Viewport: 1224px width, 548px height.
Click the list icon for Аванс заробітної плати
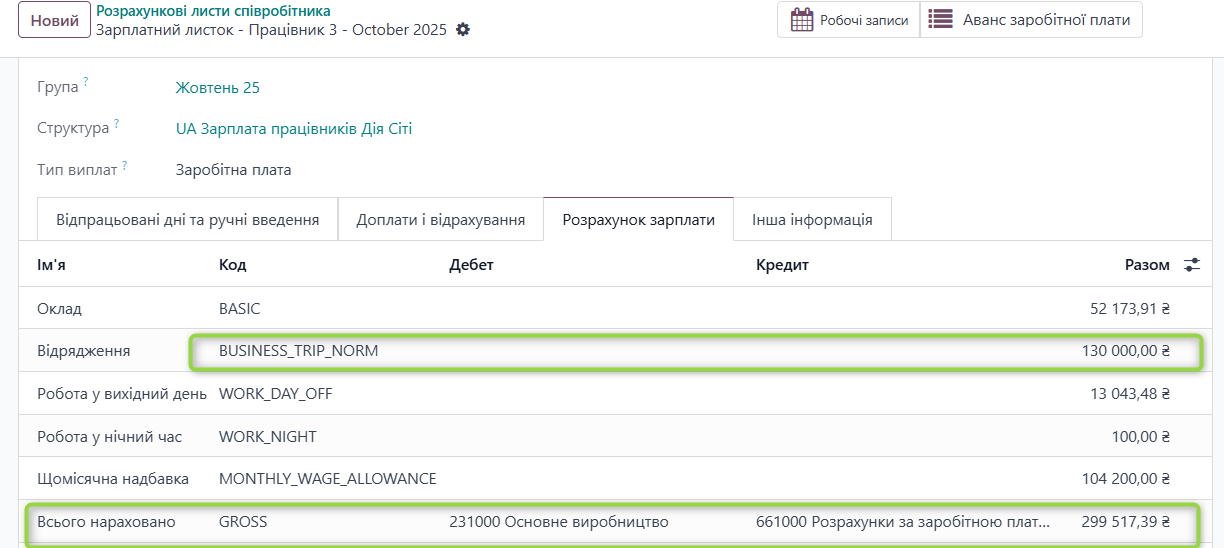pyautogui.click(x=940, y=20)
